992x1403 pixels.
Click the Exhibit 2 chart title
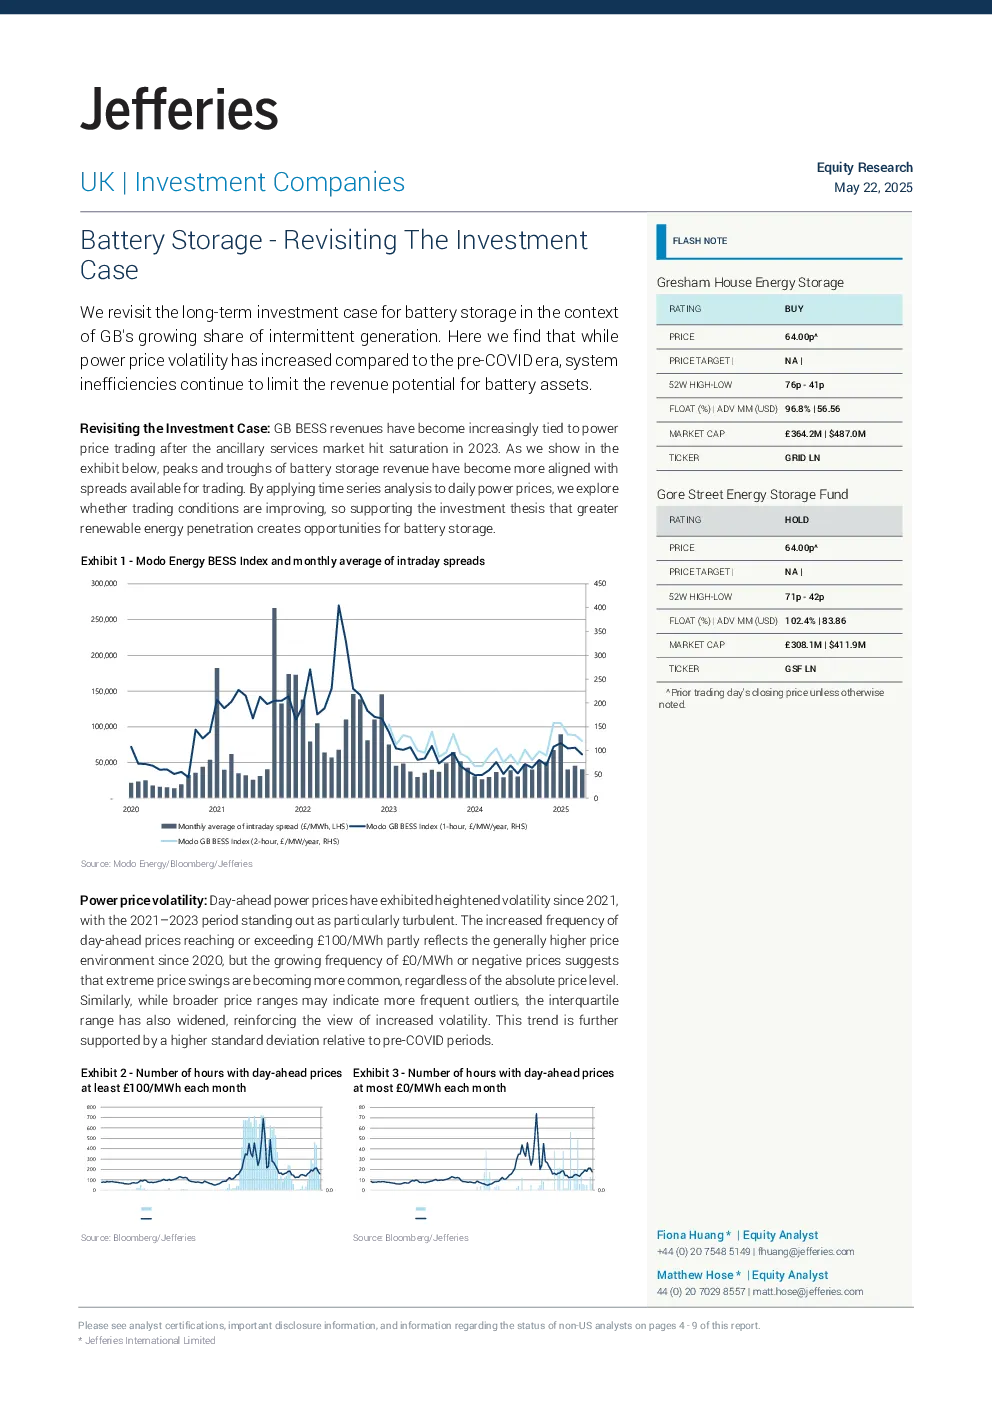point(211,1080)
